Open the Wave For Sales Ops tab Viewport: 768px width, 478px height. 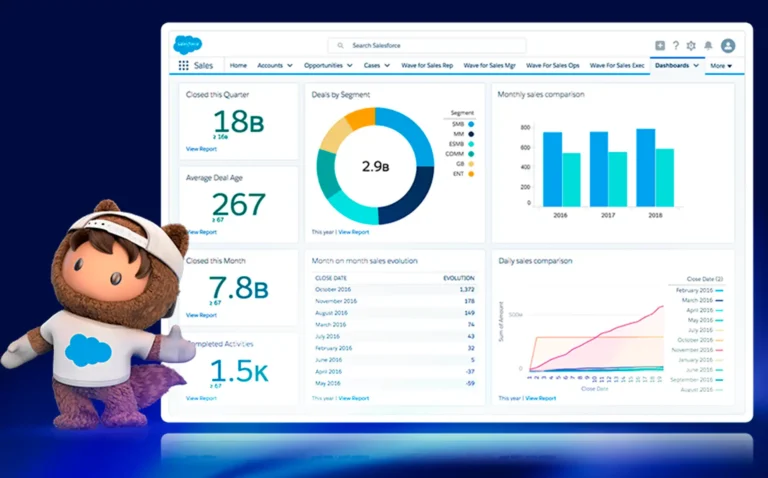pyautogui.click(x=552, y=65)
